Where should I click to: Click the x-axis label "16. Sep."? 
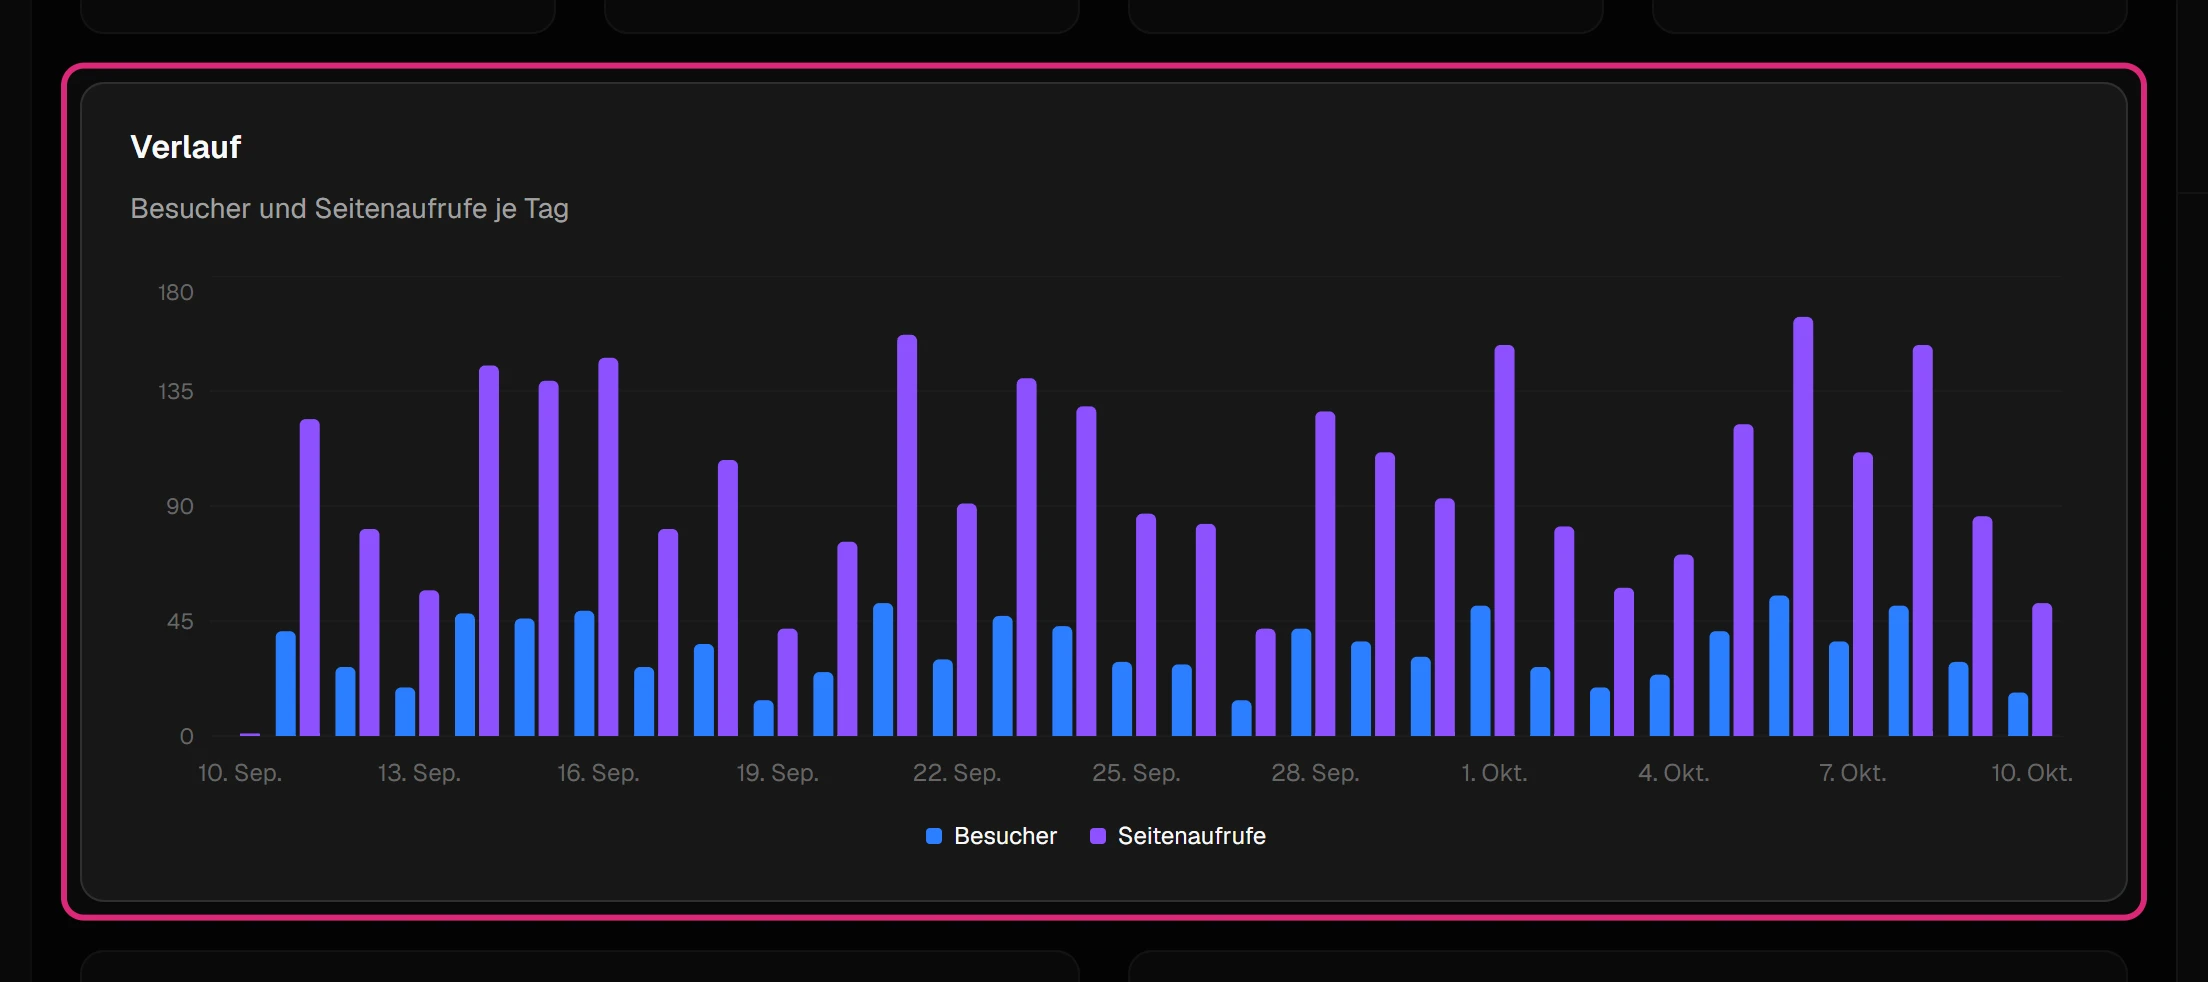[598, 773]
